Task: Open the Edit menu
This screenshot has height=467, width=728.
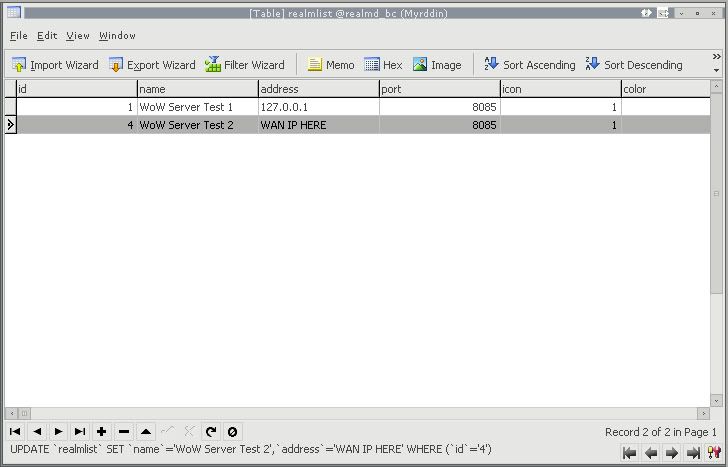Action: [47, 36]
